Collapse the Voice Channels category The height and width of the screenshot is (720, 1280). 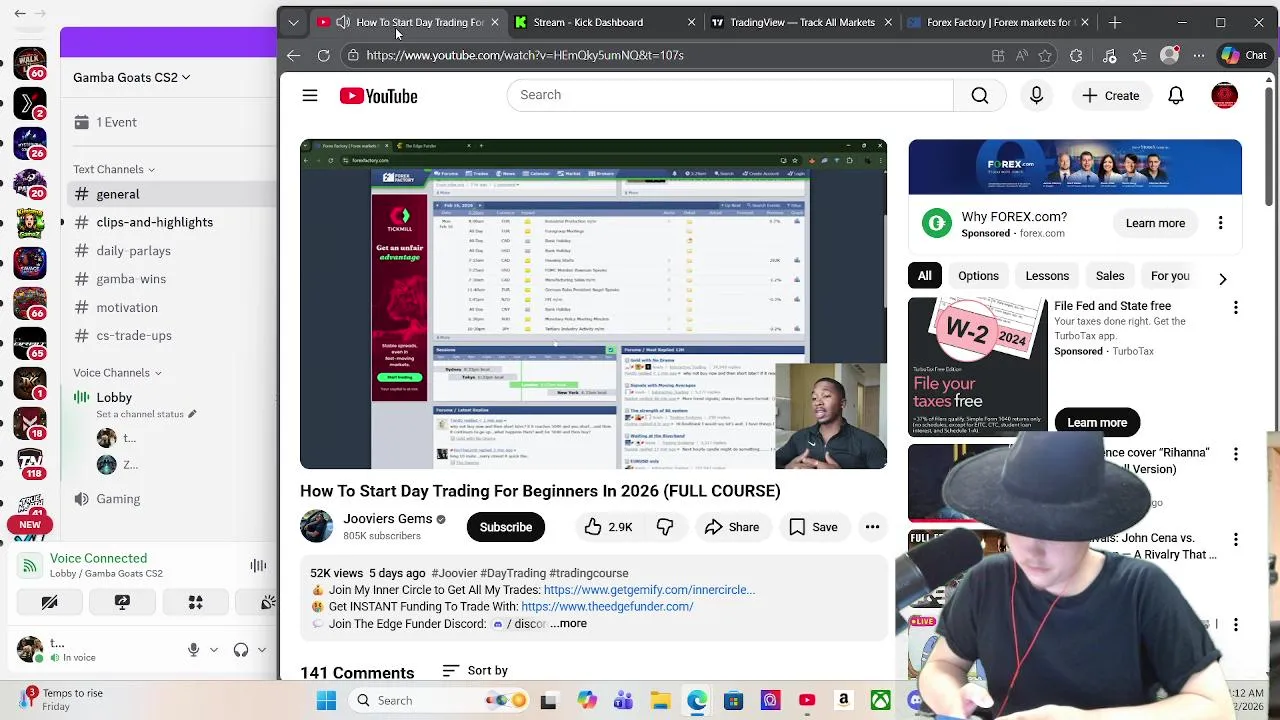pyautogui.click(x=118, y=373)
